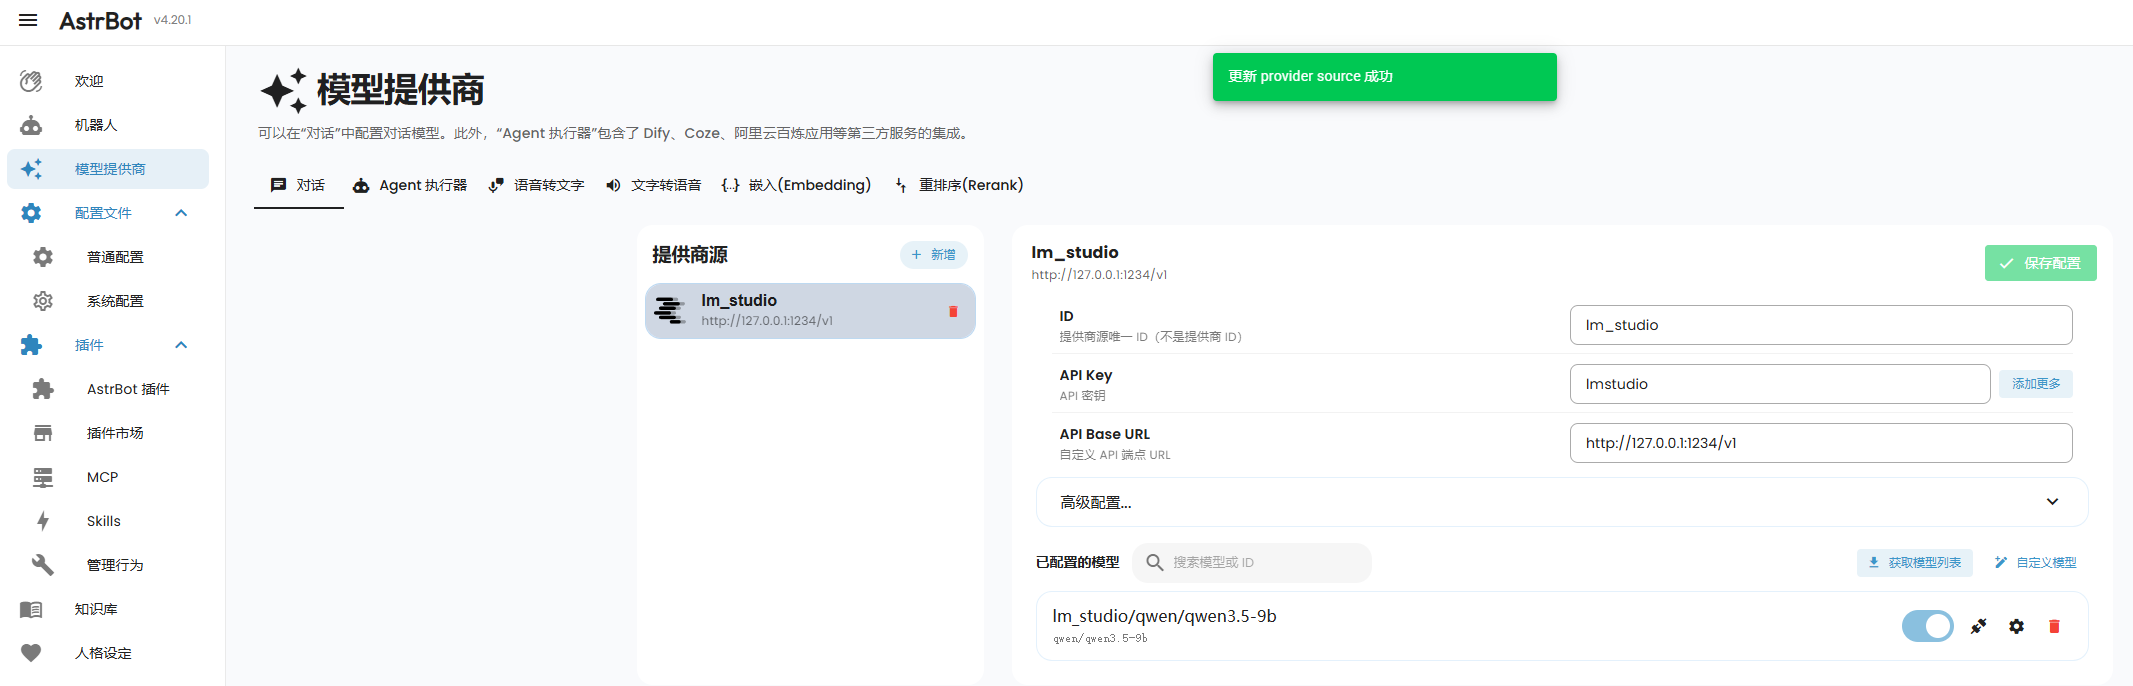This screenshot has width=2133, height=686.
Task: Click the AstrBot 插件 puzzle icon
Action: pos(43,389)
